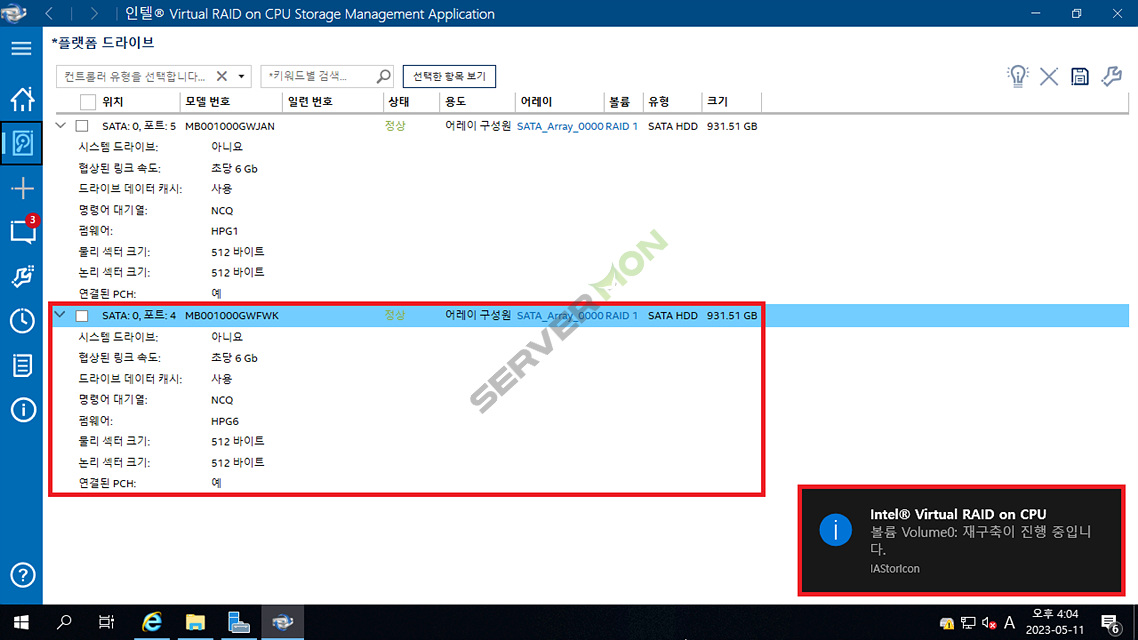Go to the Home page icon
Viewport: 1138px width, 640px height.
[x=22, y=99]
